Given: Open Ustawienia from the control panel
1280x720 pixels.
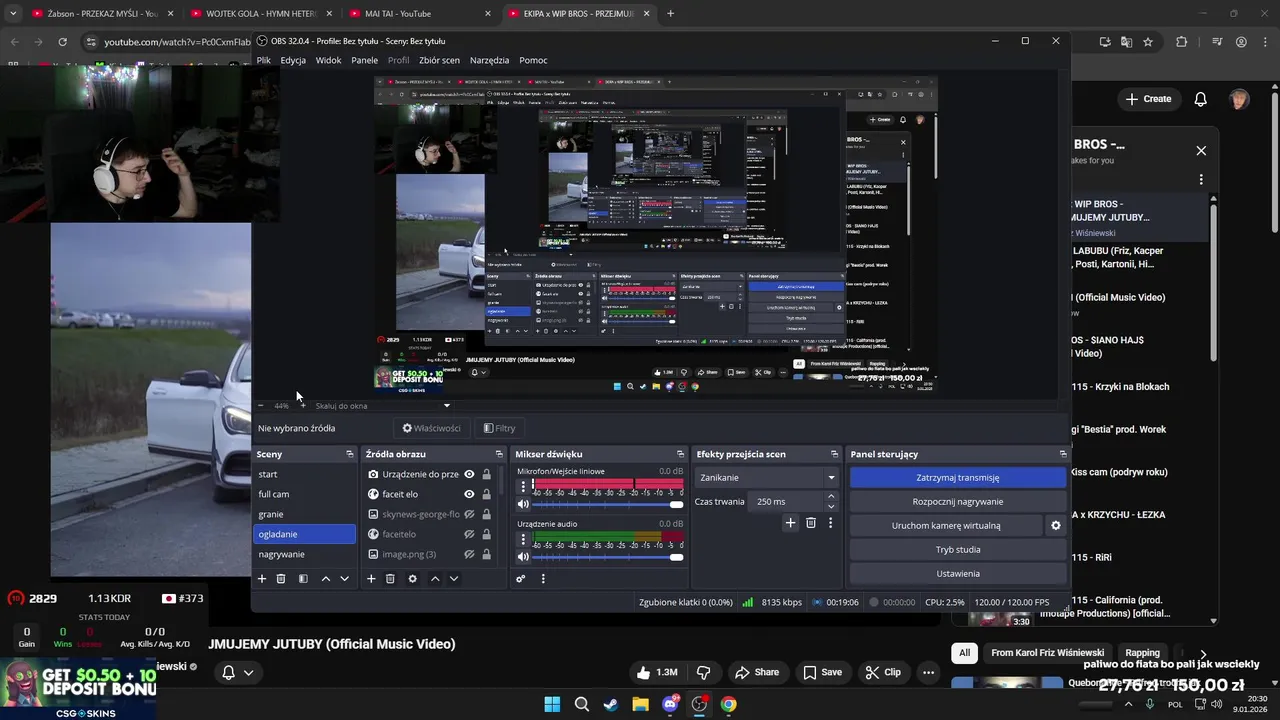Looking at the screenshot, I should pos(957,573).
